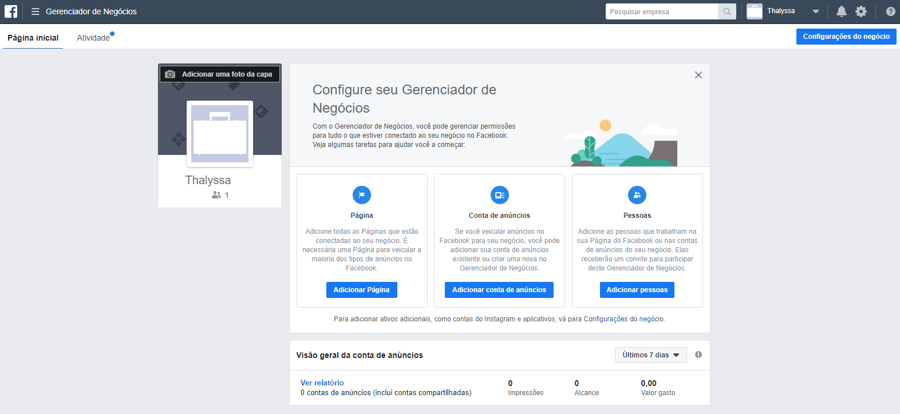The width and height of the screenshot is (900, 414).
Task: Select the Página inicial tab
Action: click(33, 38)
